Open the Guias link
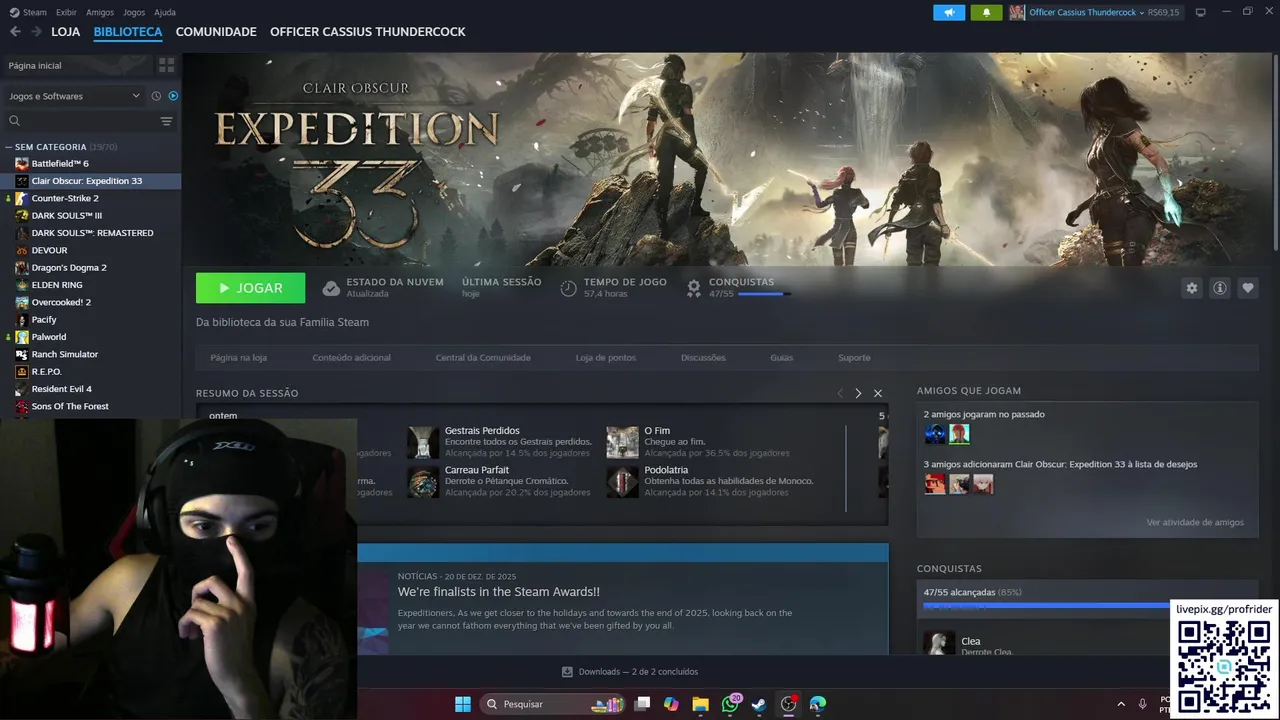 (x=781, y=357)
